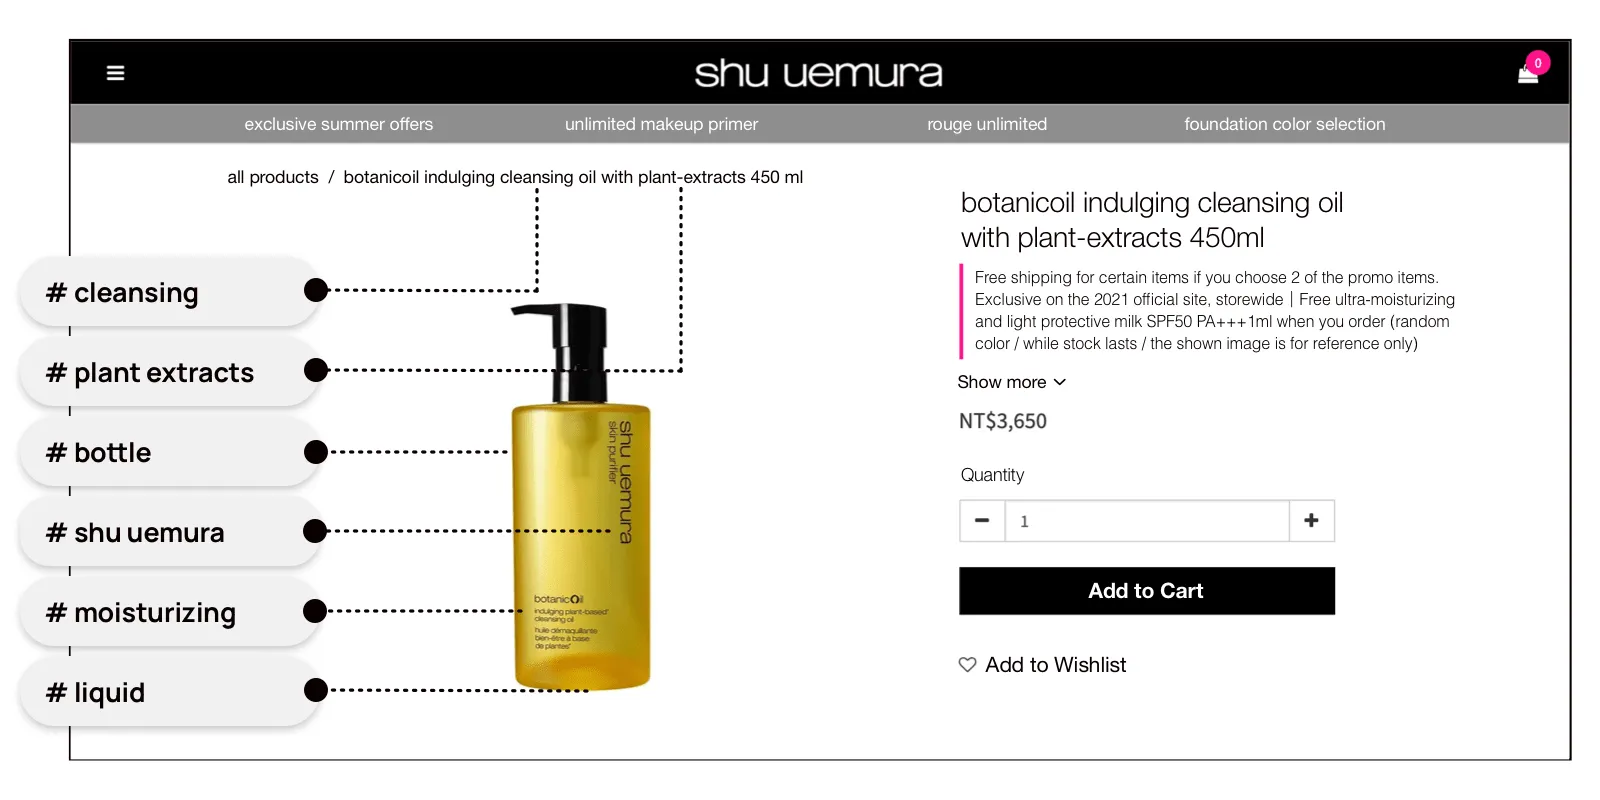
Task: Decrease quantity with the minus icon
Action: (x=982, y=521)
